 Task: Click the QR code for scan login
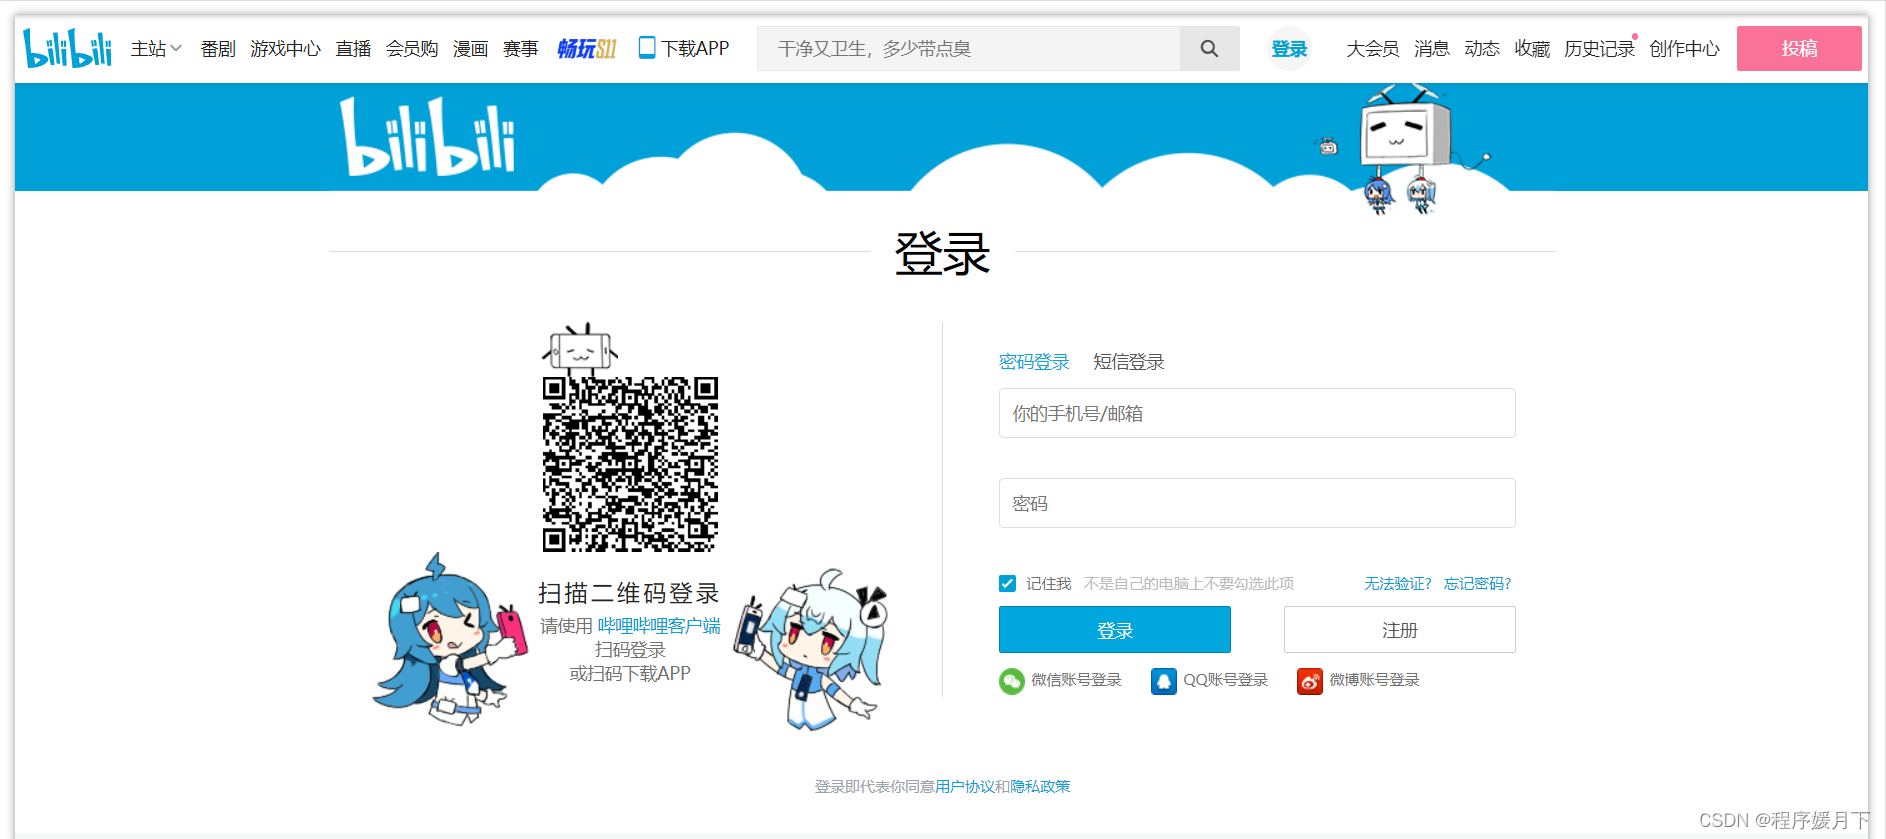630,464
